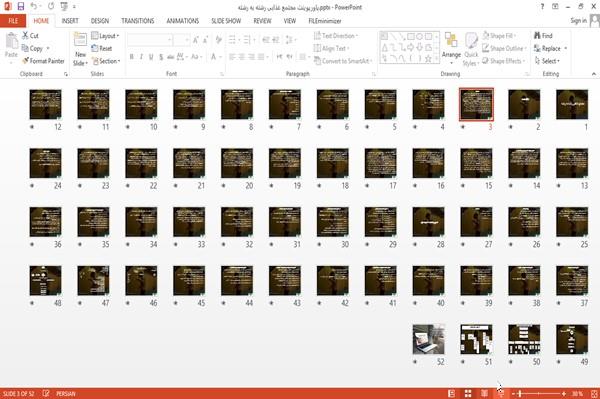Viewport: 600px width, 399px height.
Task: Switch to the SLIDE SHOW tab
Action: pyautogui.click(x=226, y=21)
